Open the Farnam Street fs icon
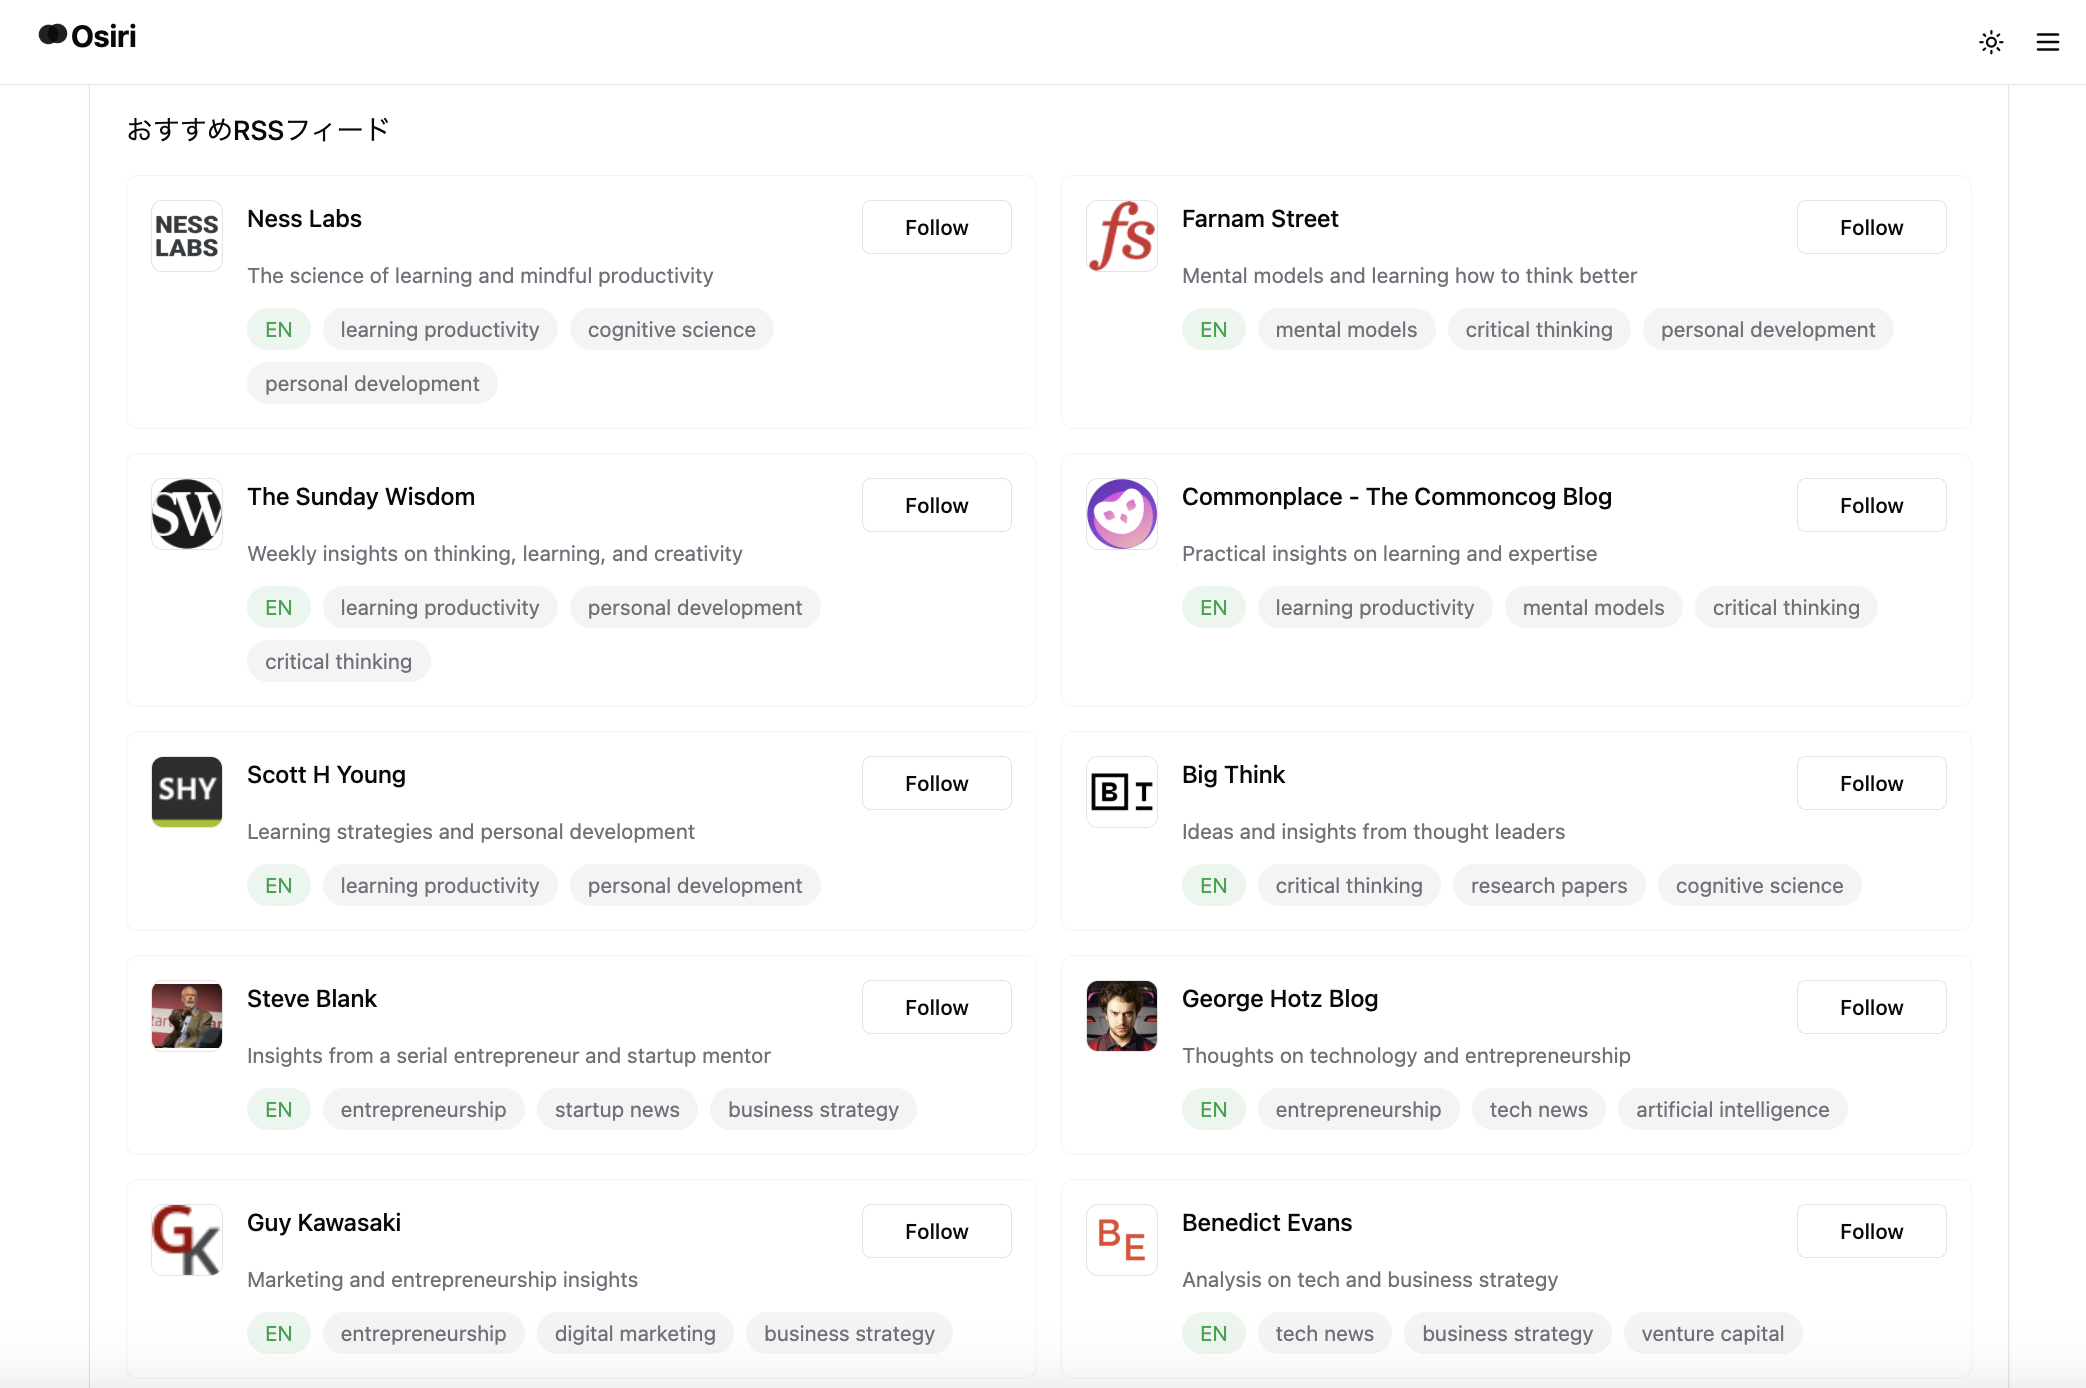Viewport: 2086px width, 1388px height. pos(1122,236)
